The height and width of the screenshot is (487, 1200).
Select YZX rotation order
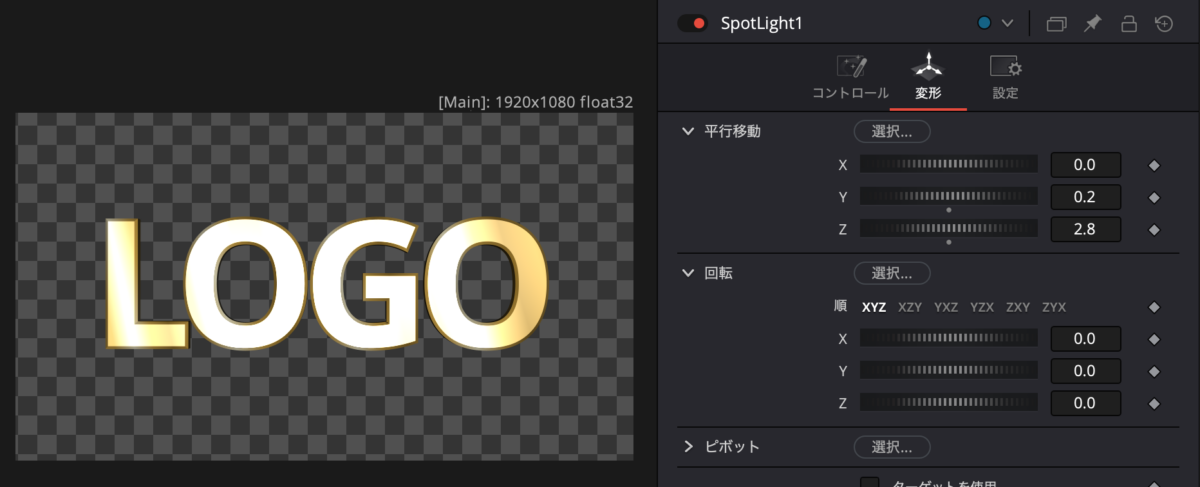click(x=982, y=307)
